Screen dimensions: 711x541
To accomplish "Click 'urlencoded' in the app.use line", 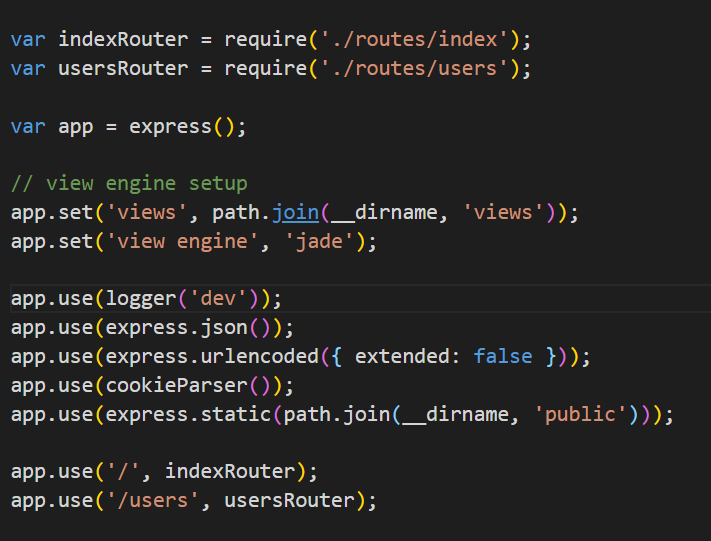I will [260, 357].
